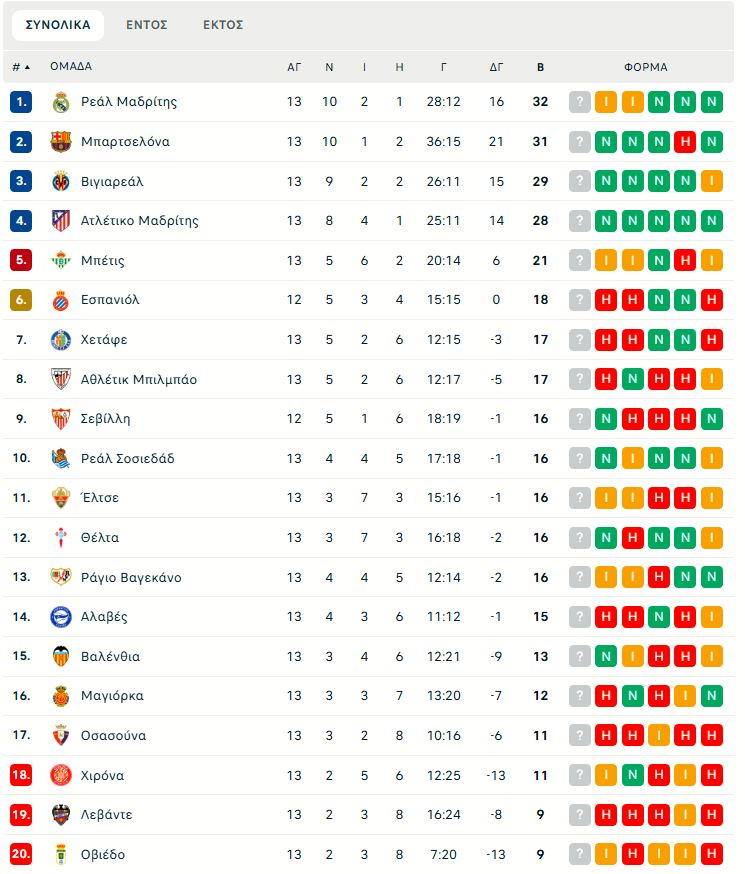
Task: Click the red 20. position badge for Οβιέδο
Action: (21, 854)
